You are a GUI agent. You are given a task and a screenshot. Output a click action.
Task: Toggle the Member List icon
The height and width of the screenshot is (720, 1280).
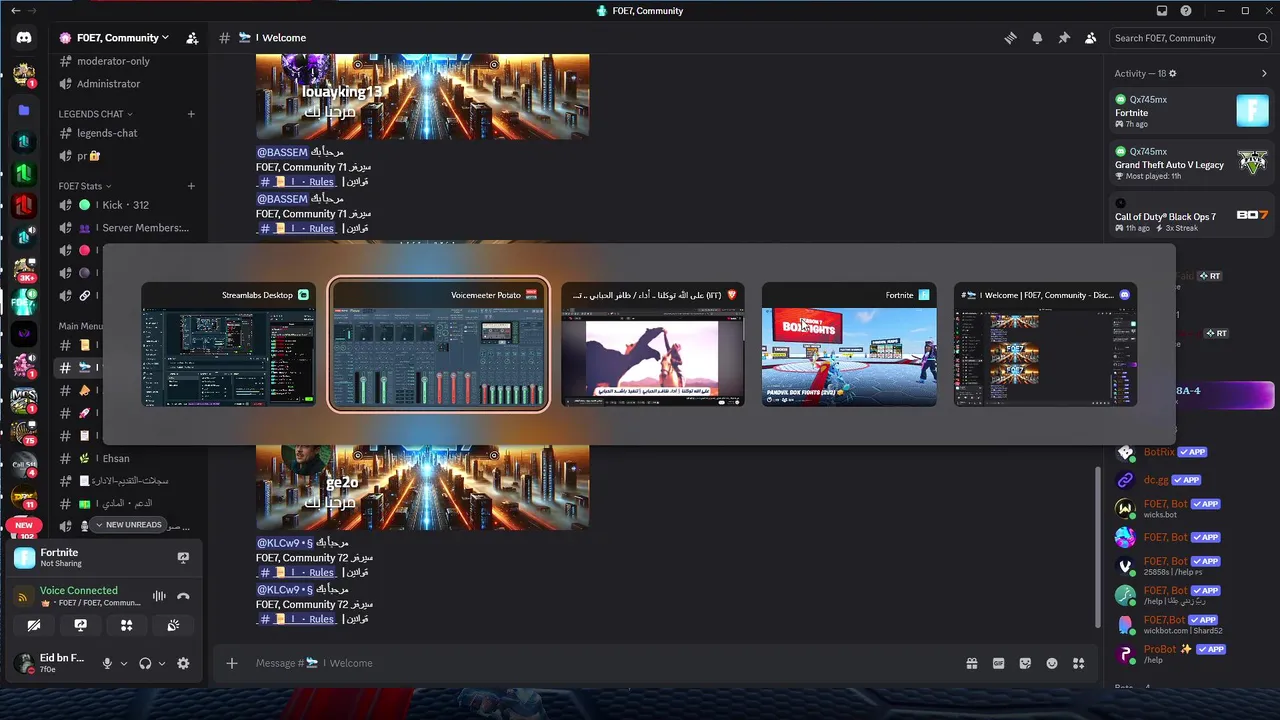coord(1090,38)
